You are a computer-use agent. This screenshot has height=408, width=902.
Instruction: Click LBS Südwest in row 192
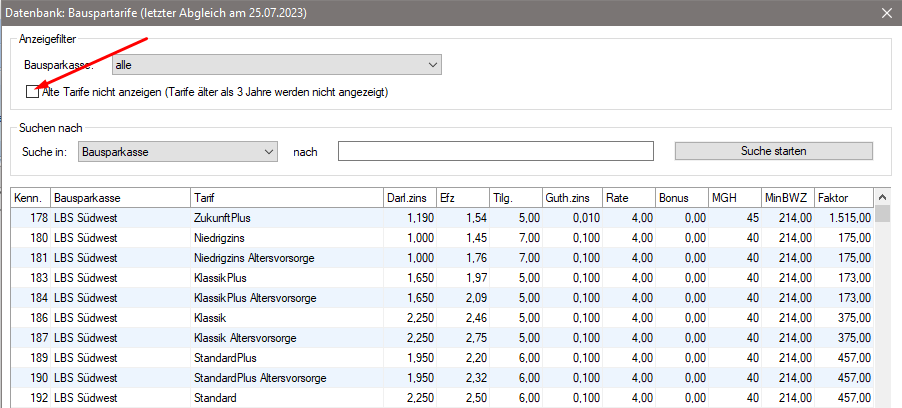pyautogui.click(x=86, y=398)
